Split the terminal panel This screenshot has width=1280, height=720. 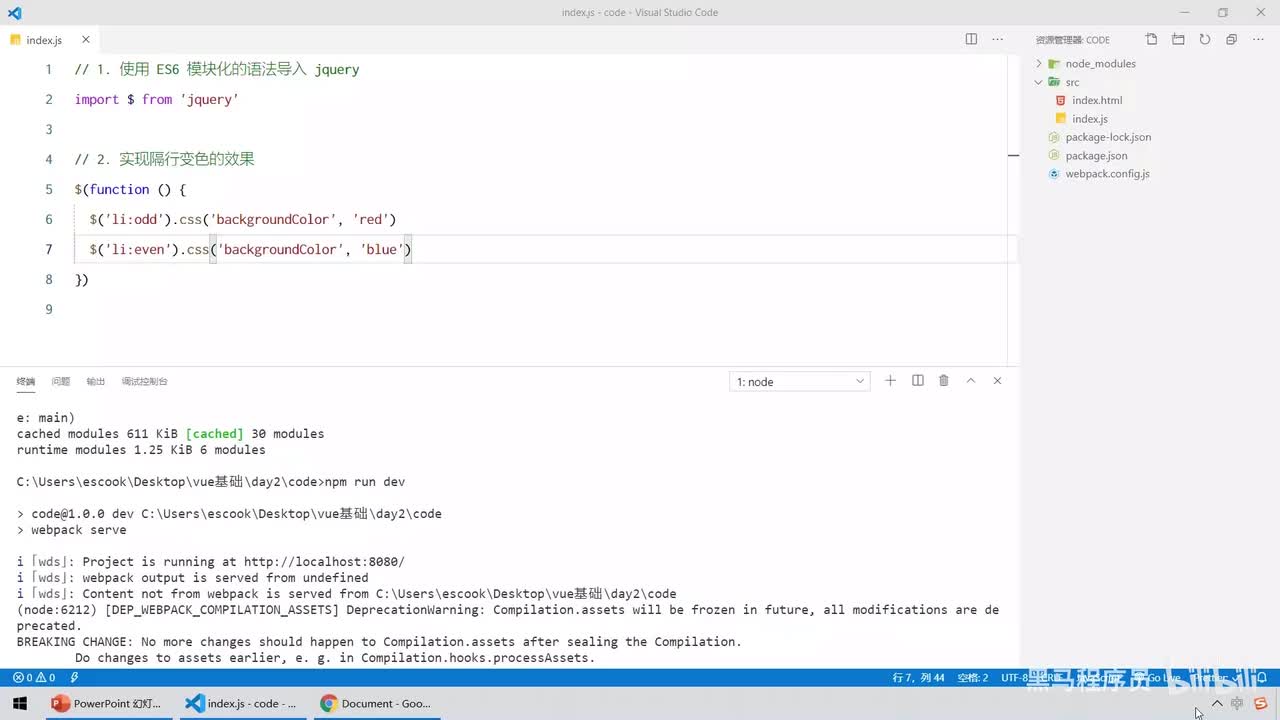[x=917, y=380]
